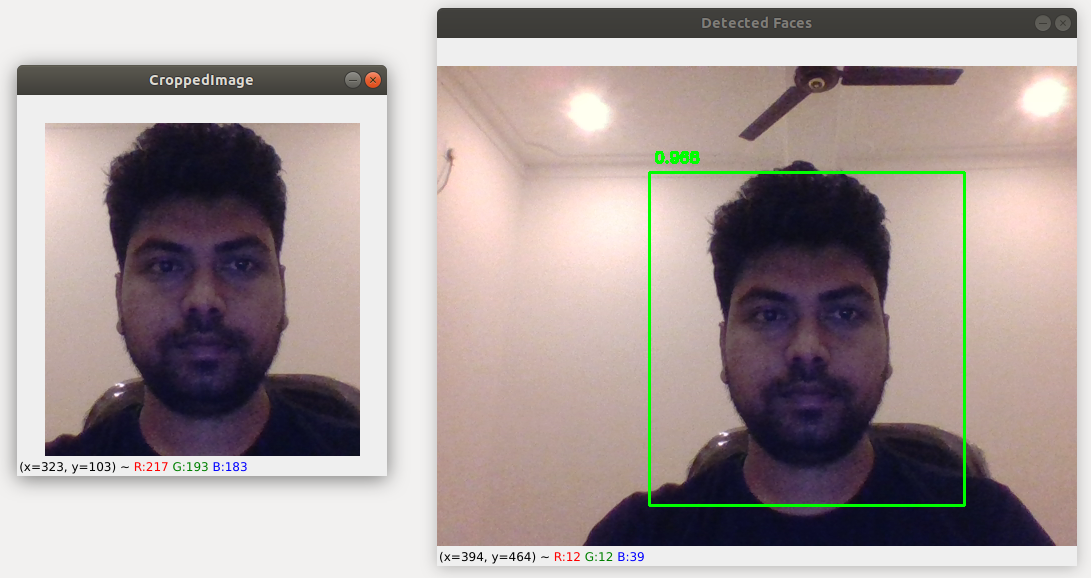
Task: Close the CroppedImage window
Action: coord(374,80)
